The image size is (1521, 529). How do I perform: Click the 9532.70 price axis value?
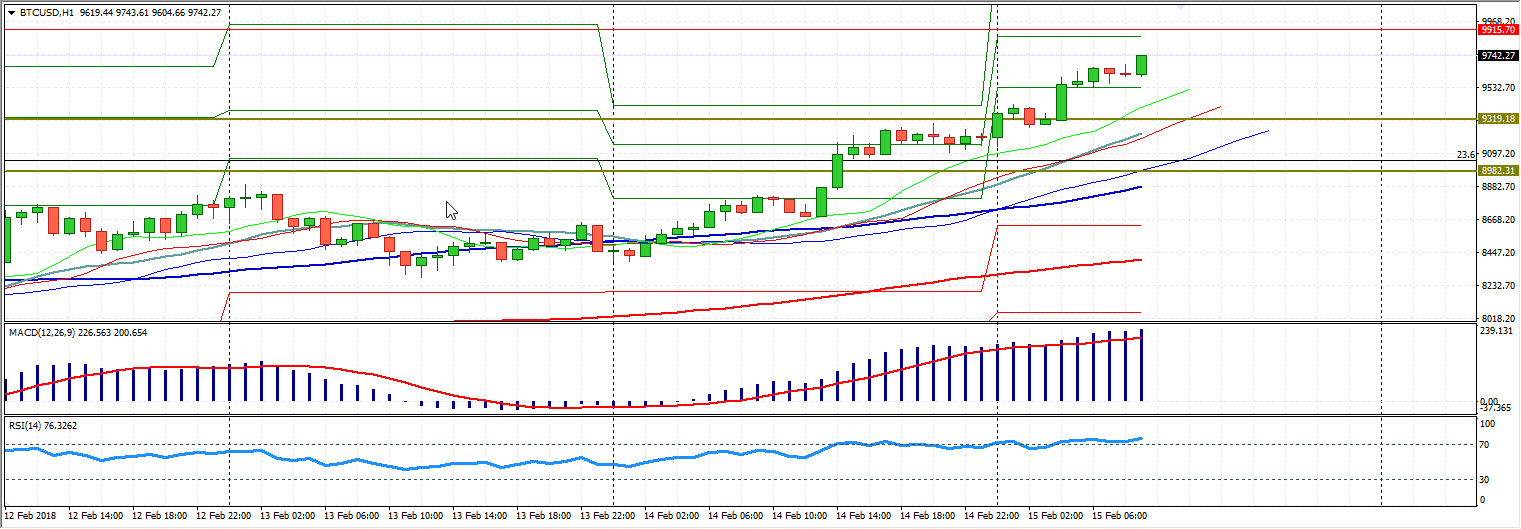(1498, 88)
